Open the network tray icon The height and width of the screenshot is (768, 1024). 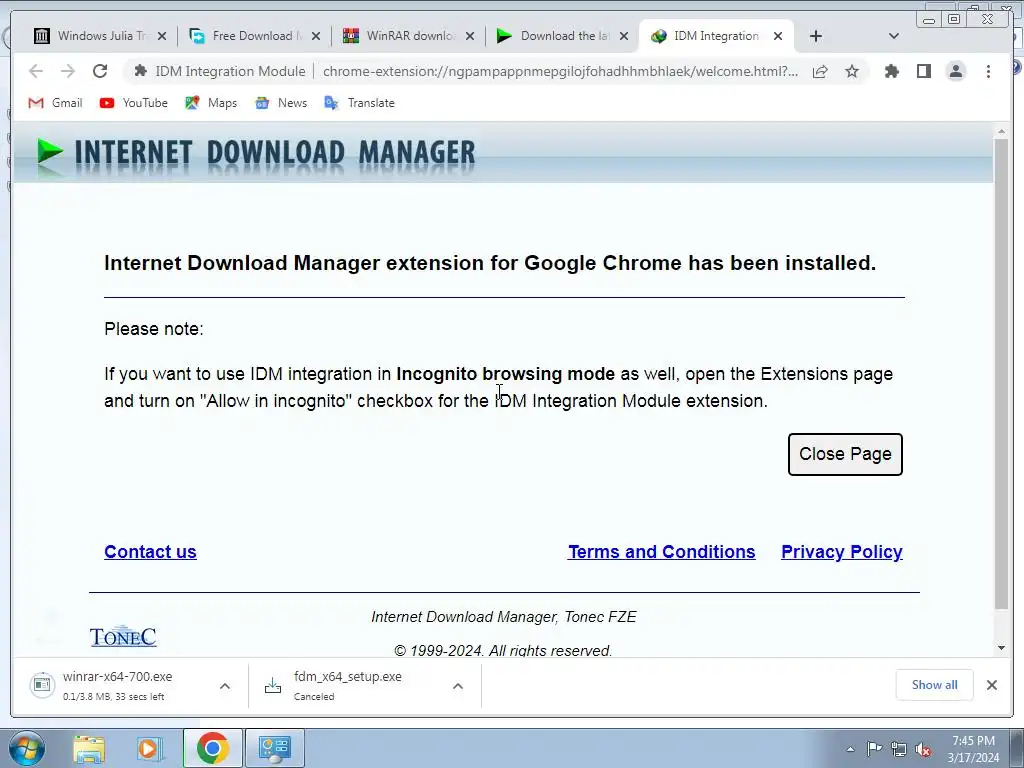(899, 748)
